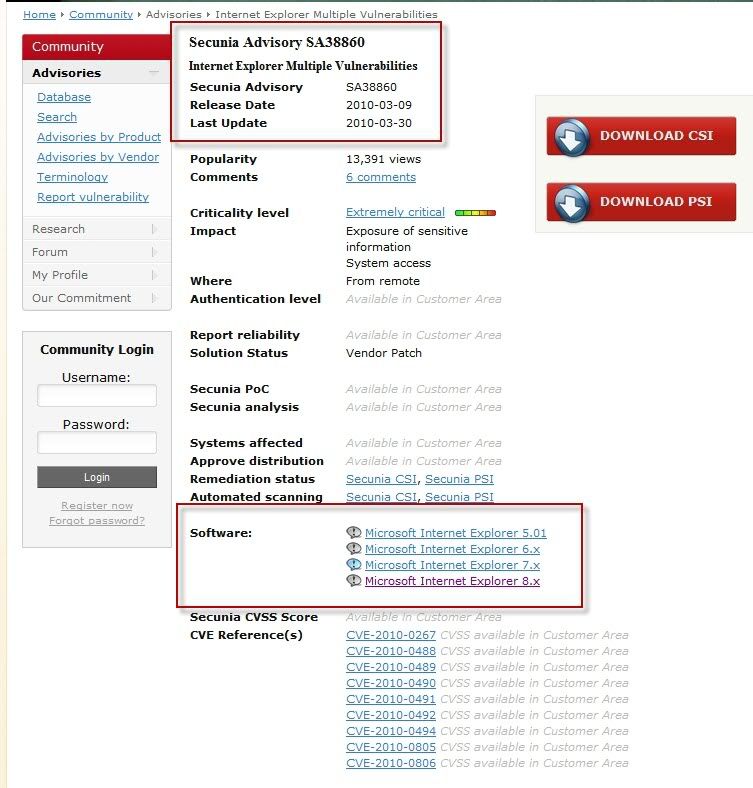The height and width of the screenshot is (788, 753).
Task: Open Secunia CSI link under Remediation status
Action: tap(381, 479)
